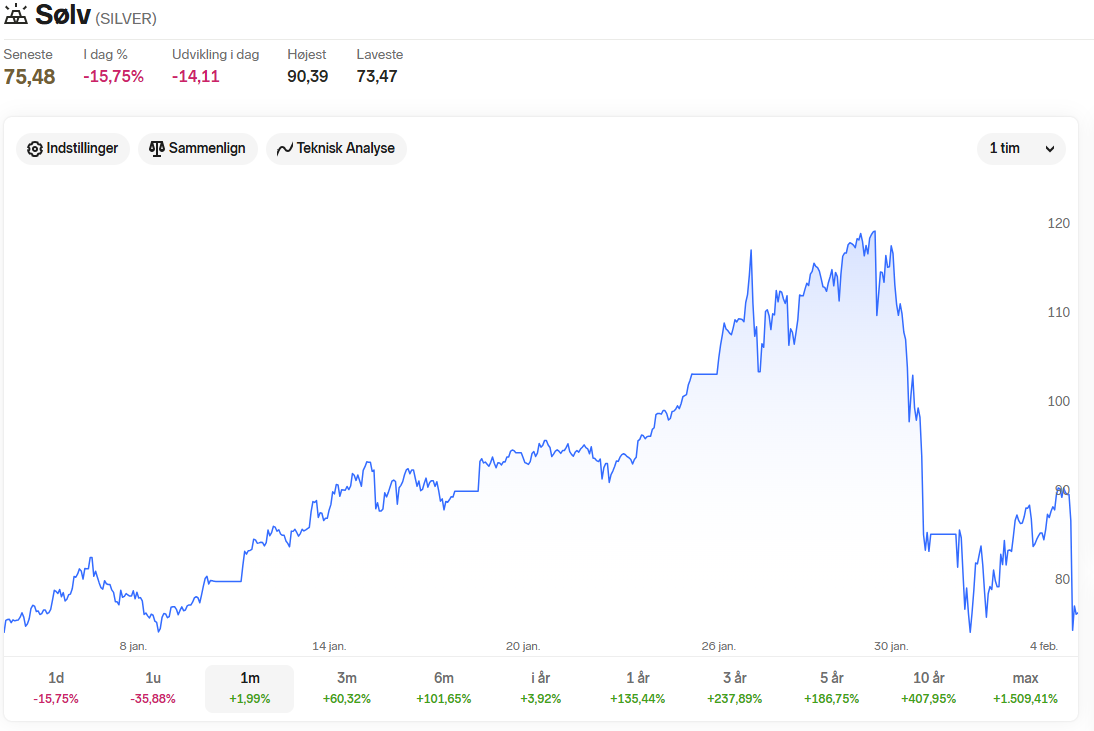Click the Højest label
The height and width of the screenshot is (731, 1094).
[x=307, y=54]
